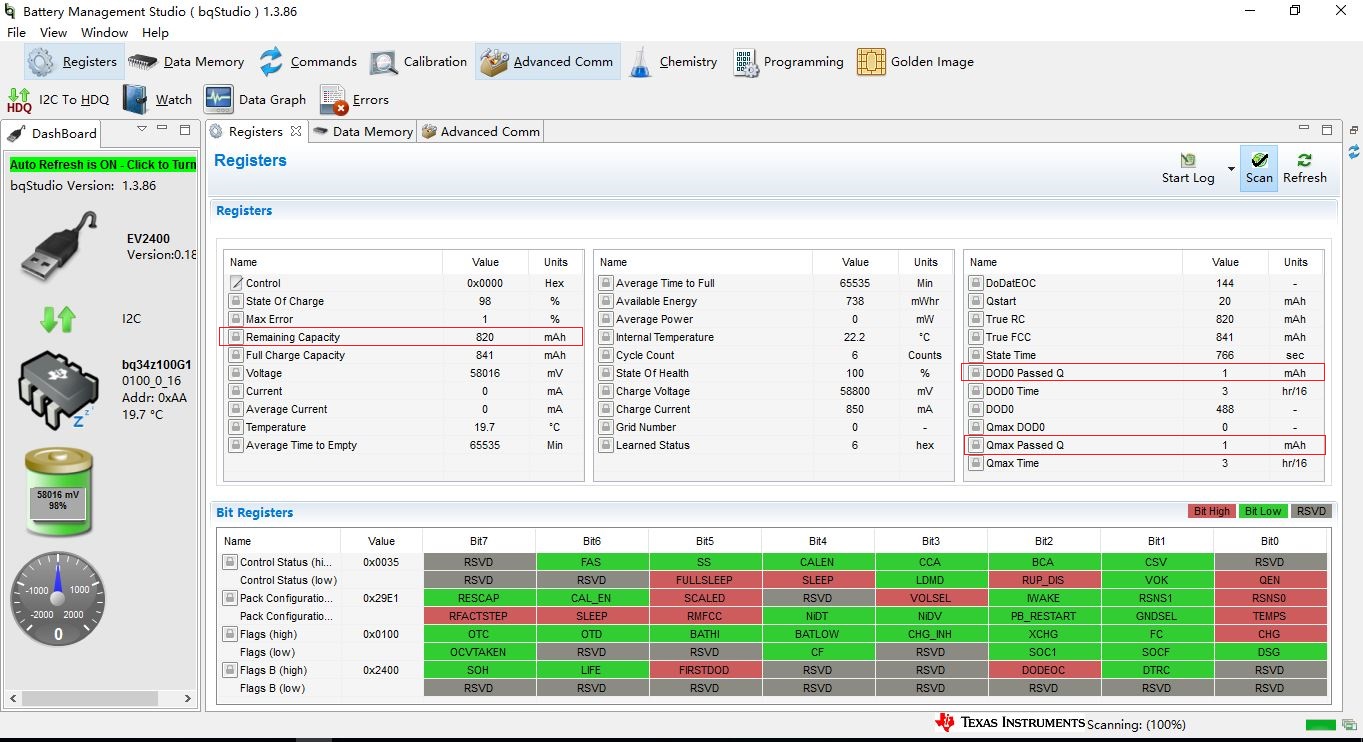Open the Help menu

click(x=155, y=33)
